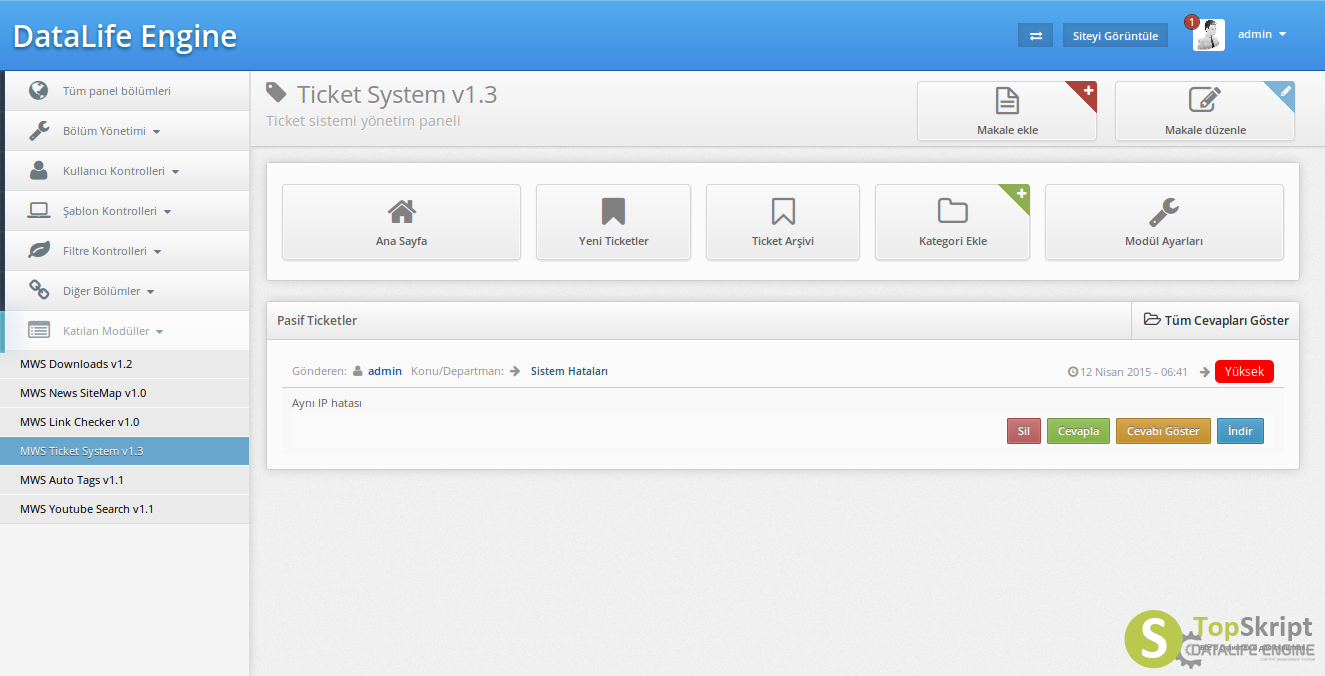Viewport: 1325px width, 676px height.
Task: Click the Makale ekle label text
Action: (1007, 130)
